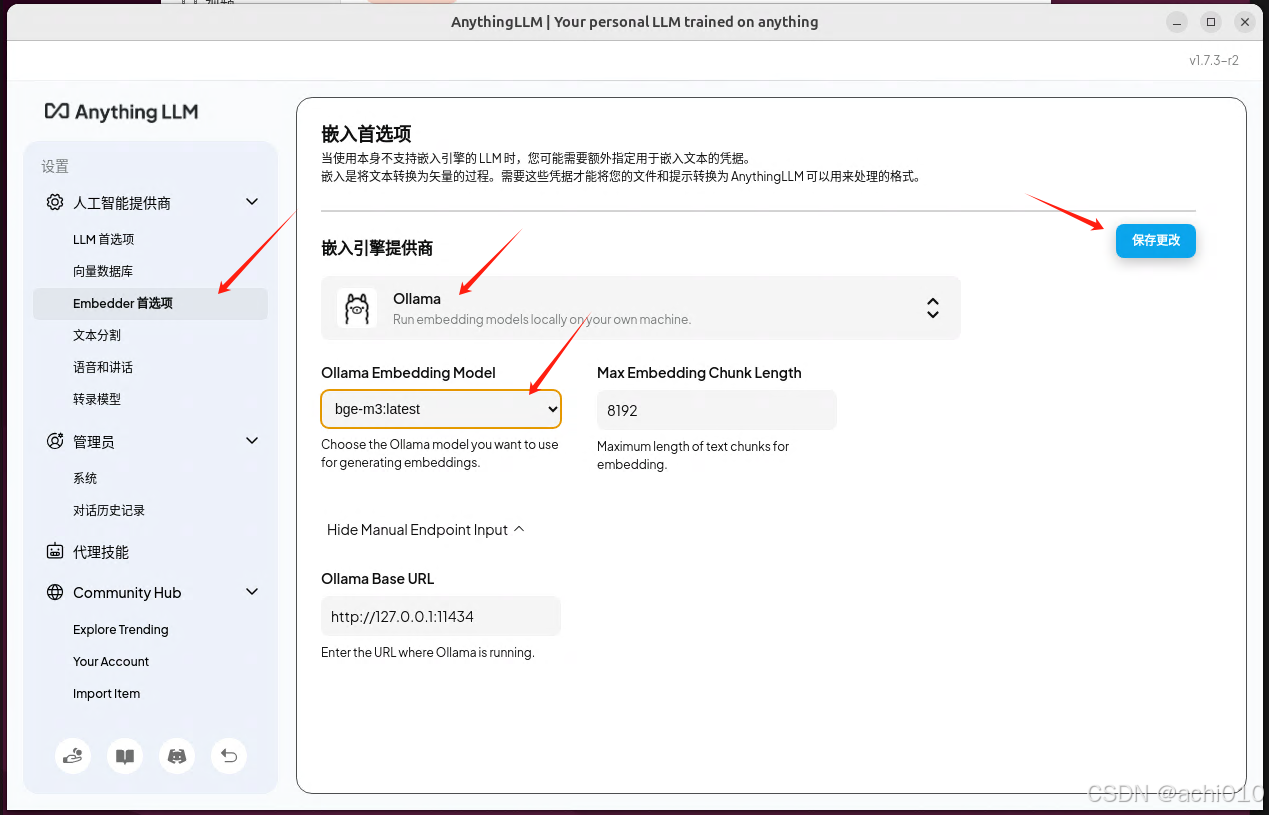Click the back arrow icon in footer
Viewport: 1269px width, 815px height.
click(229, 756)
